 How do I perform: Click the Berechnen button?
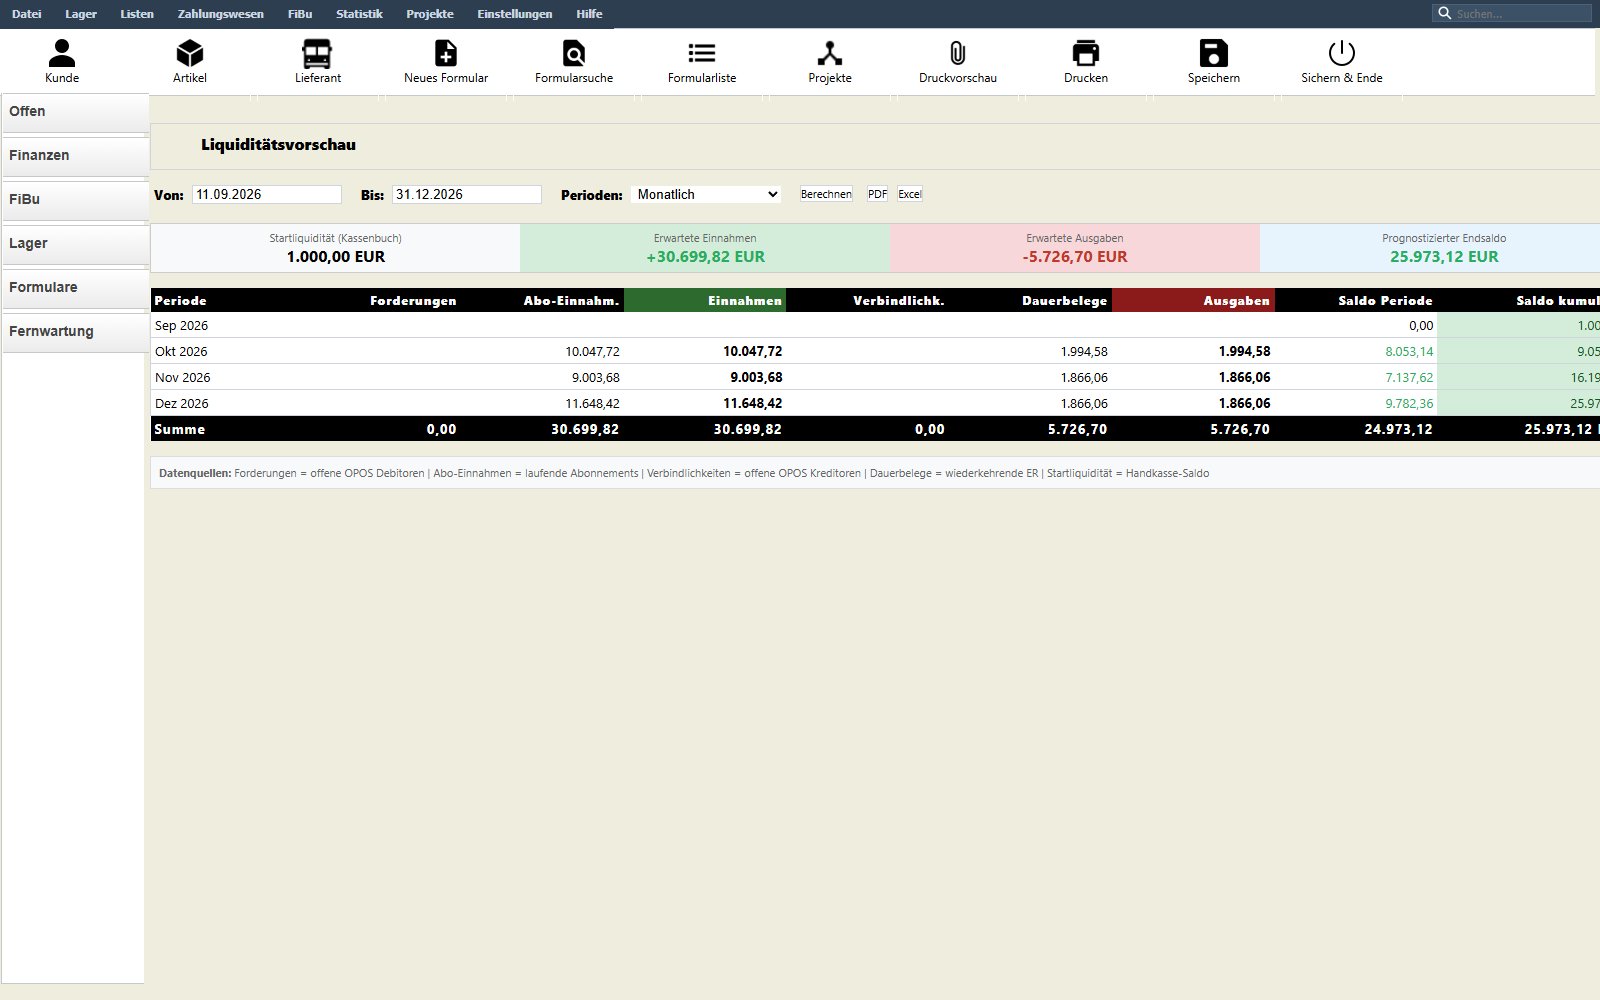pyautogui.click(x=826, y=194)
